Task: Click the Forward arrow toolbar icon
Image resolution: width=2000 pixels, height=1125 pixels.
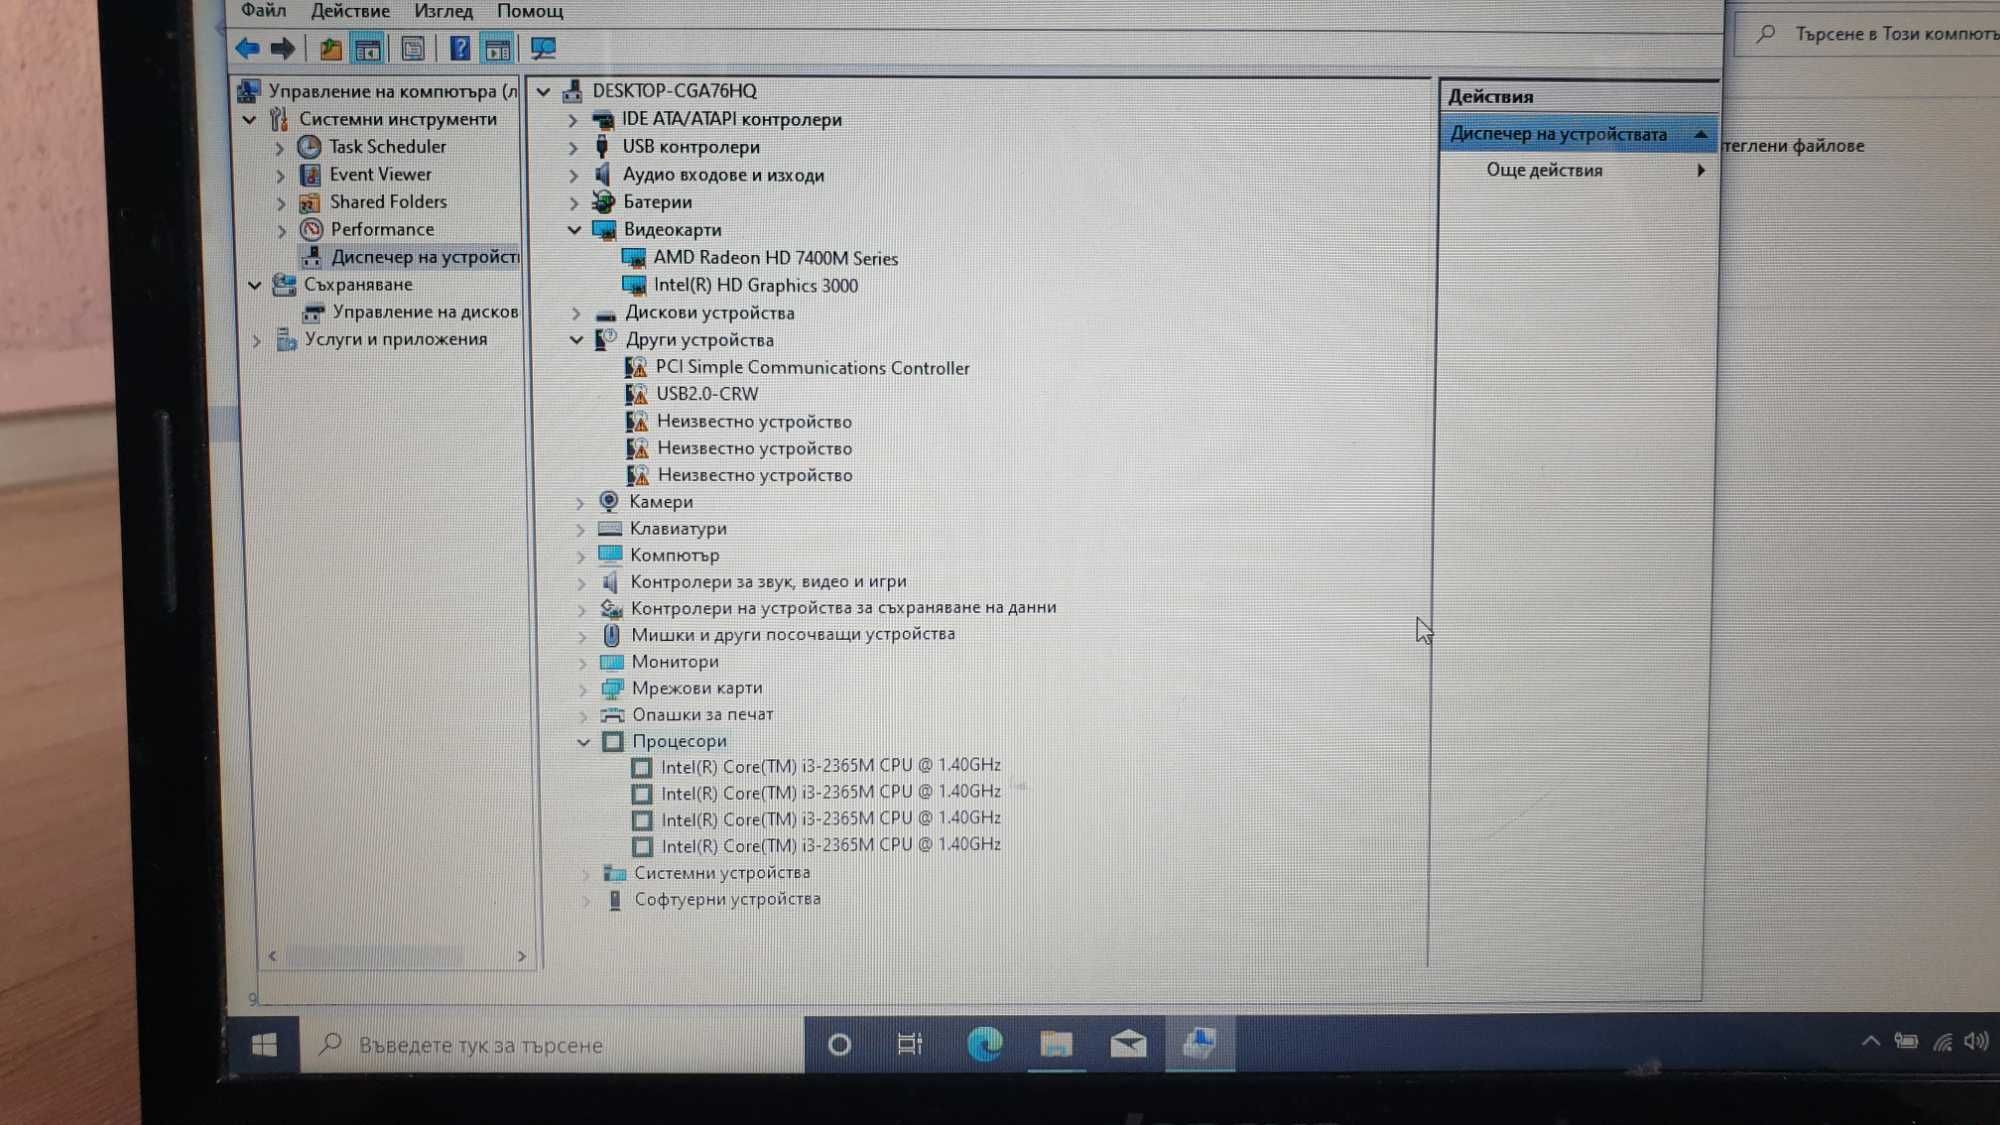Action: point(282,48)
